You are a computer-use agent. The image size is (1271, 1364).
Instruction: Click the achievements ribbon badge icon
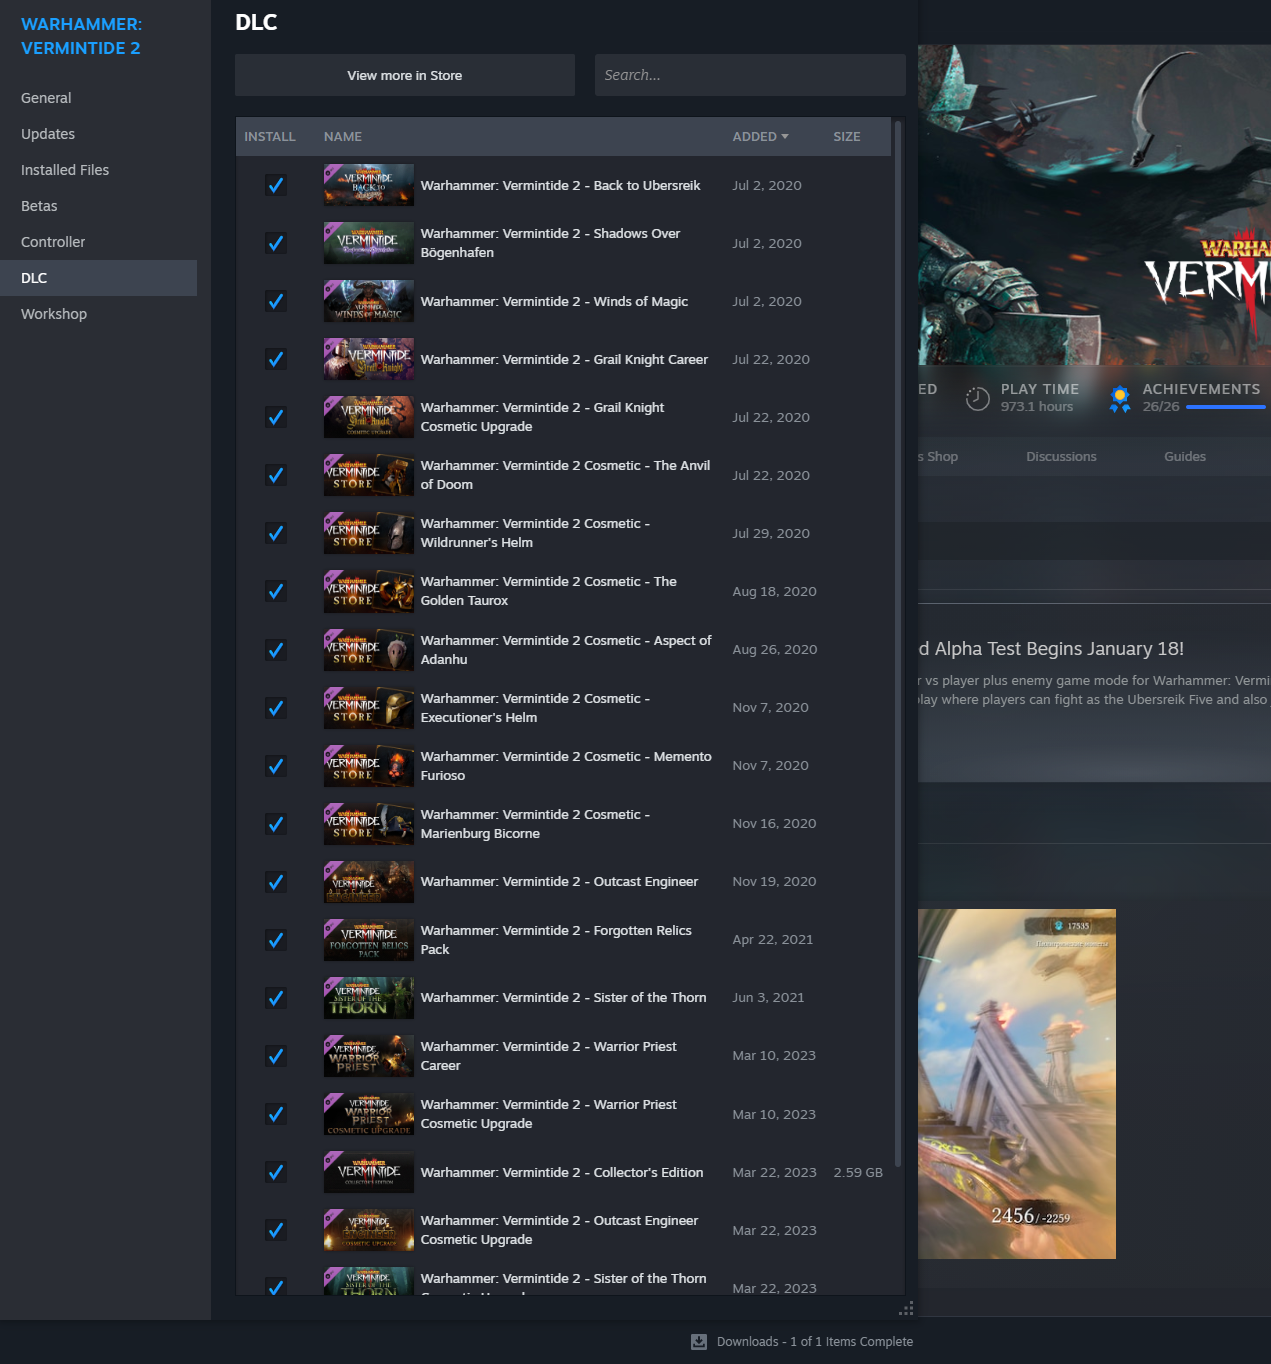1120,399
